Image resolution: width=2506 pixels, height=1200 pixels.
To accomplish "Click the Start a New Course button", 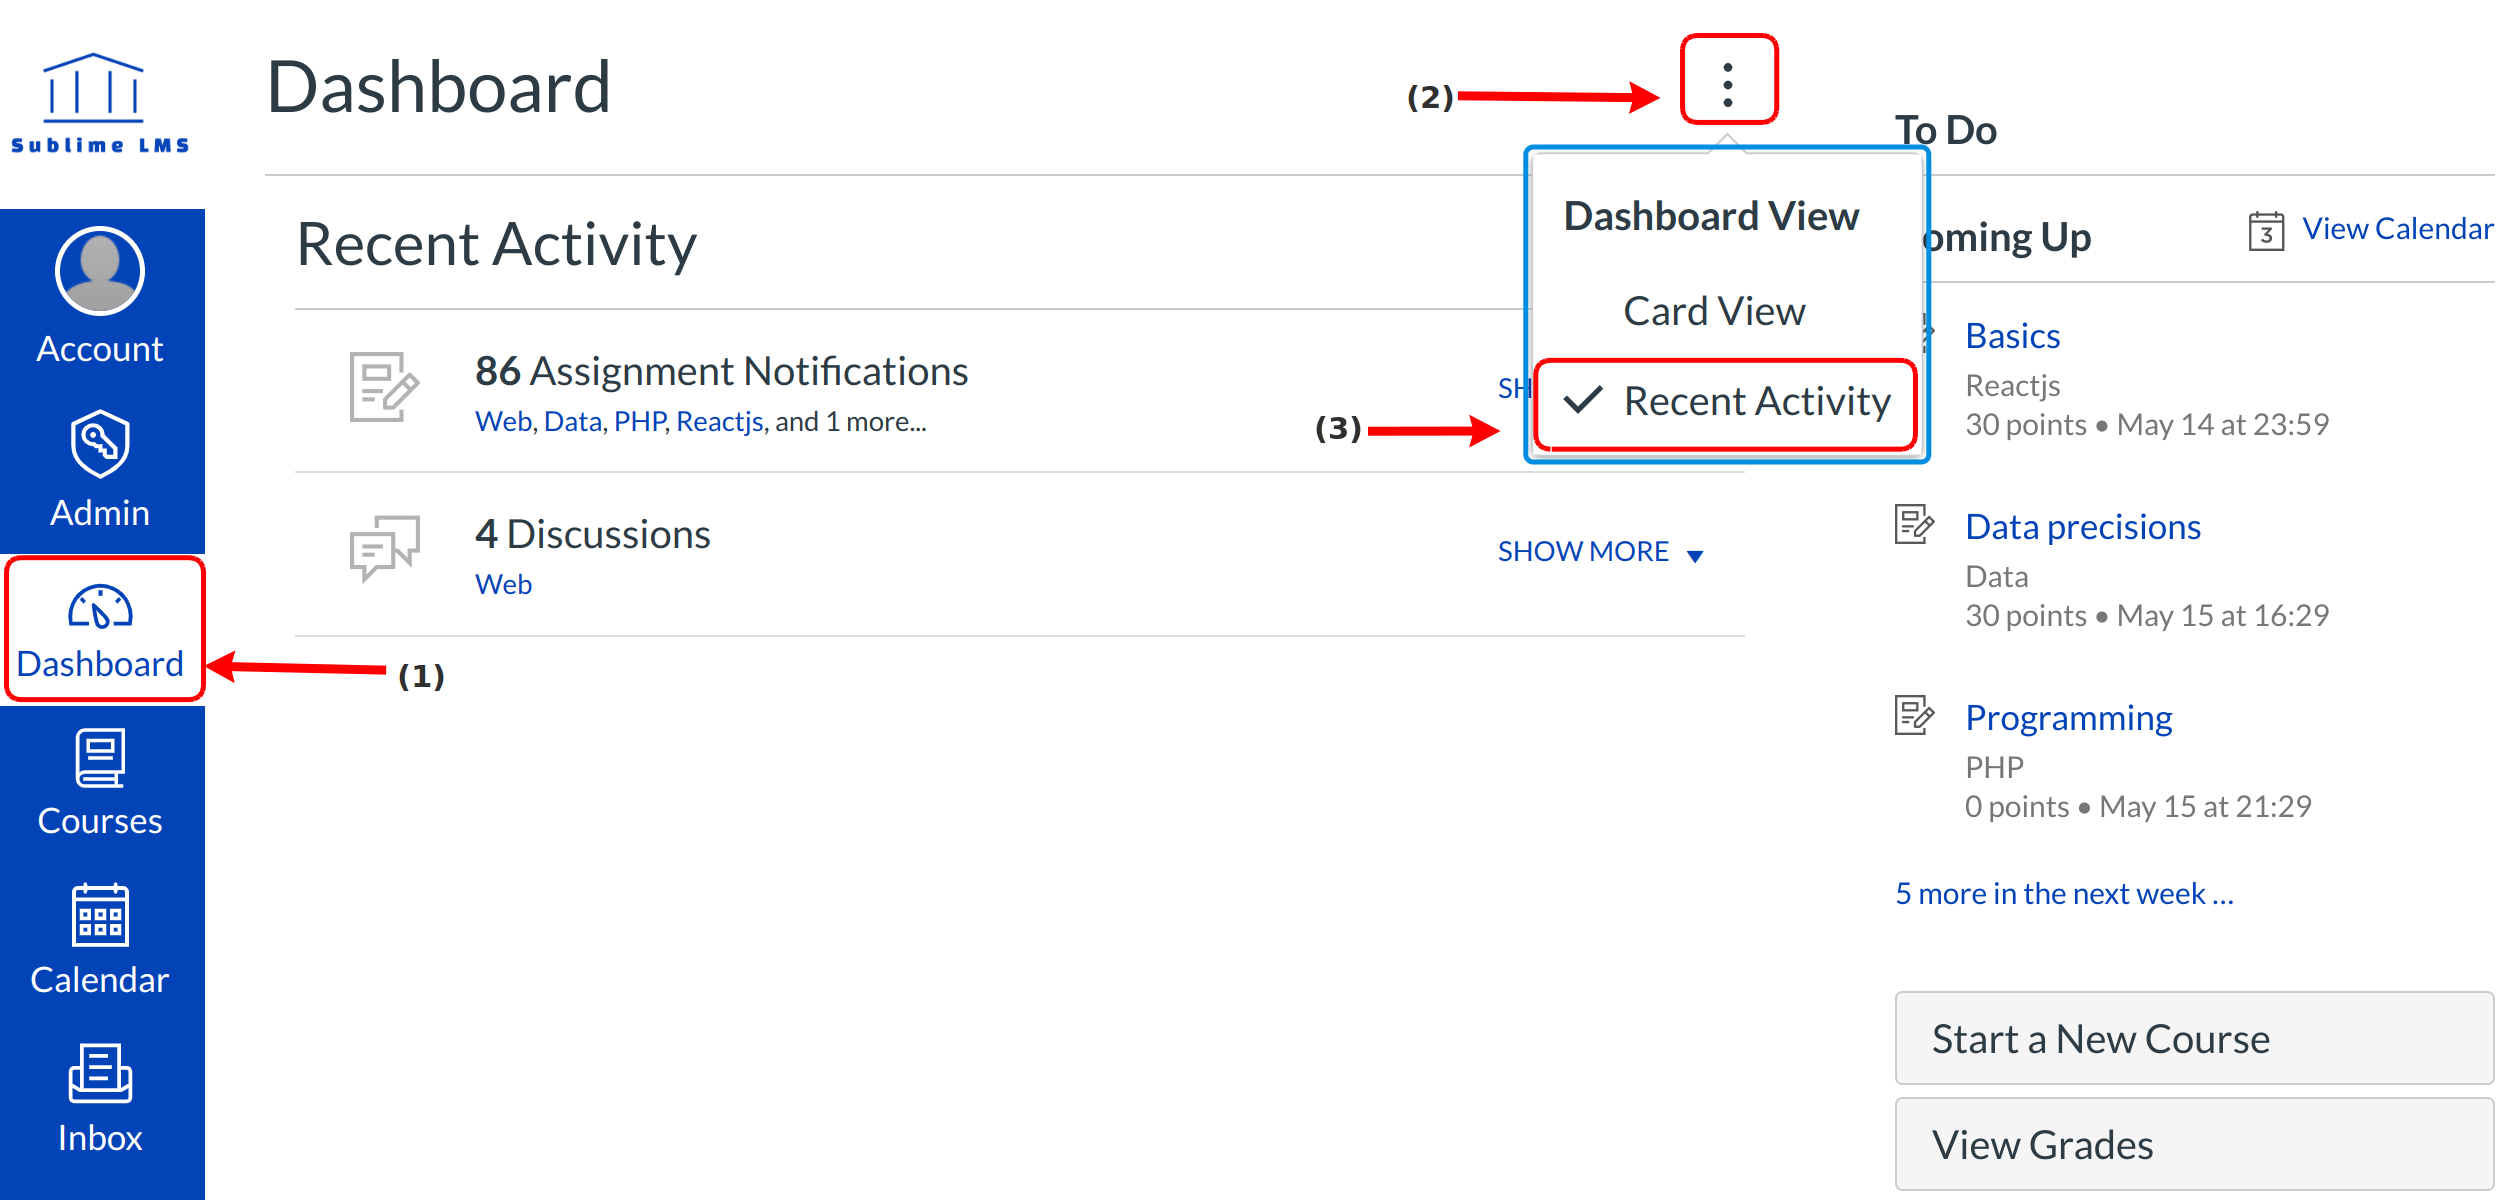I will [x=2192, y=1039].
